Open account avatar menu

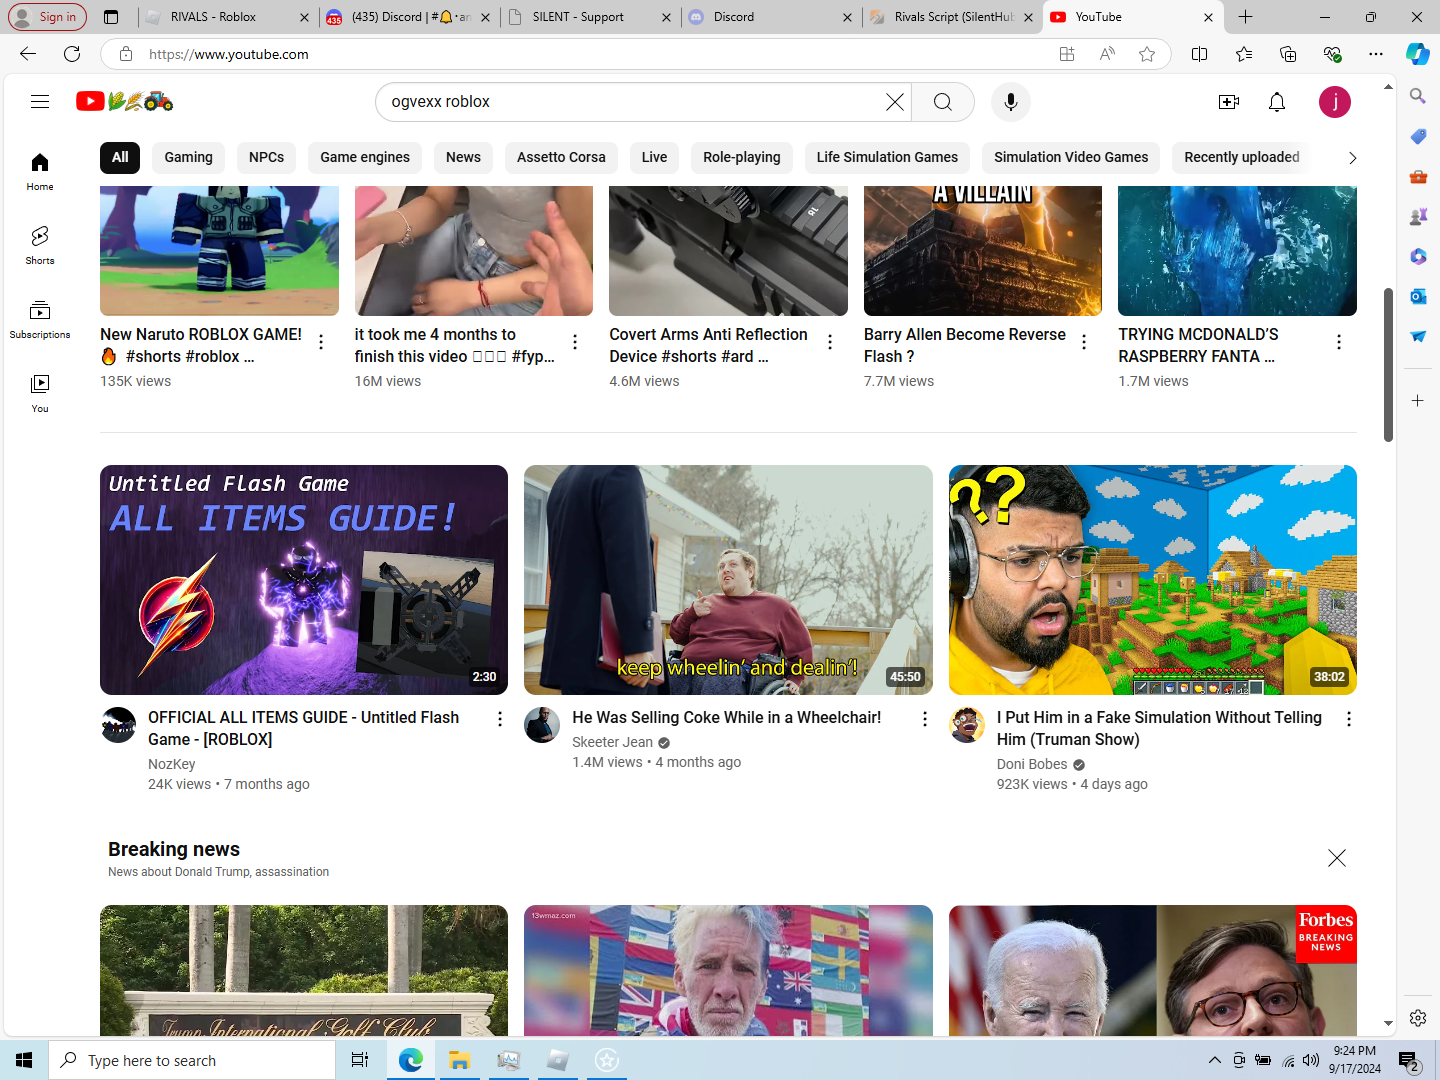[1334, 102]
